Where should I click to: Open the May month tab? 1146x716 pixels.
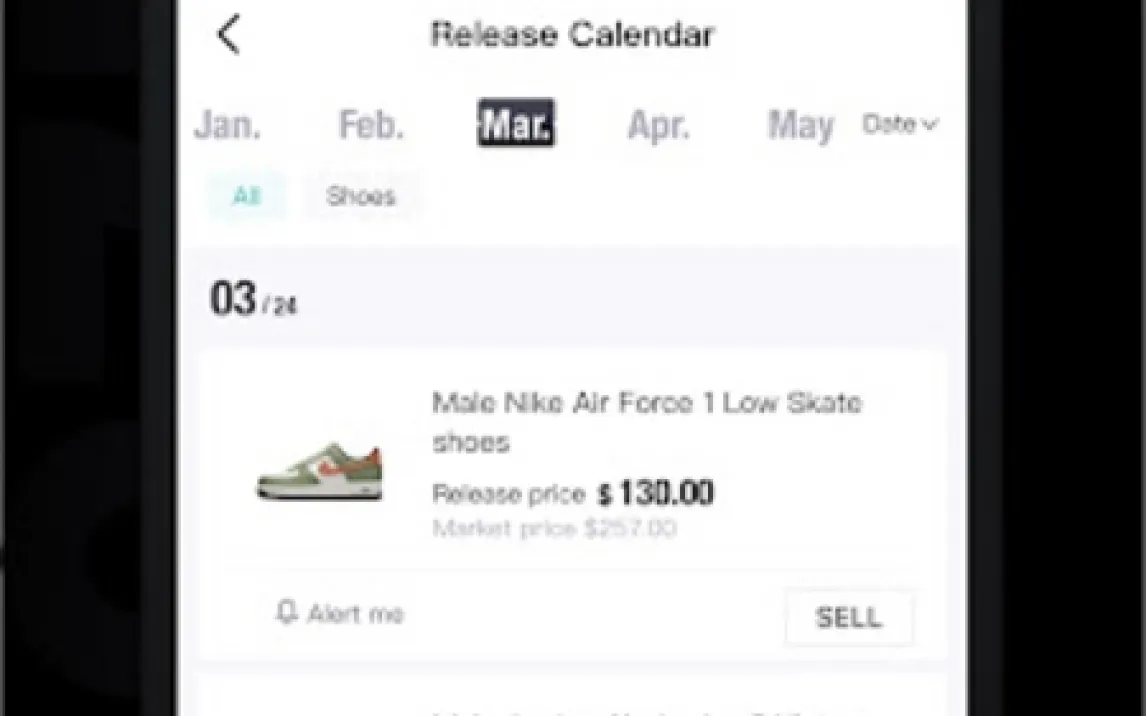800,125
